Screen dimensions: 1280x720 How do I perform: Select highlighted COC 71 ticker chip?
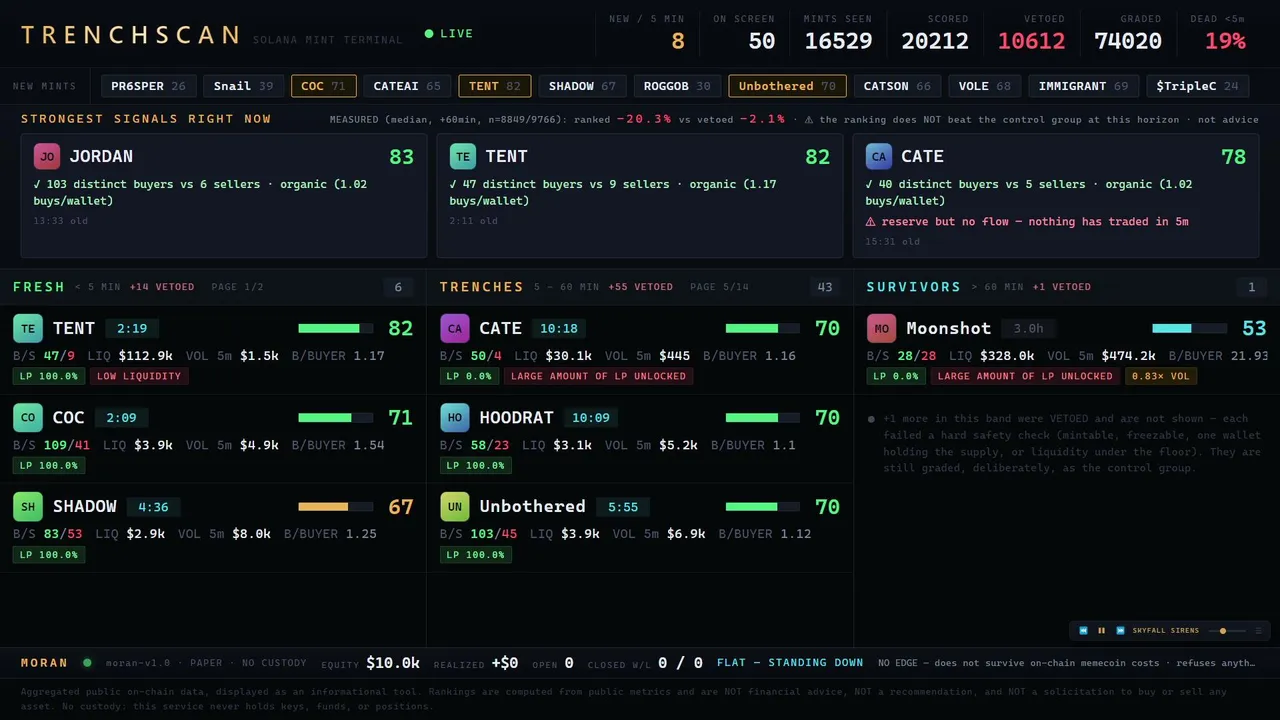click(x=323, y=86)
